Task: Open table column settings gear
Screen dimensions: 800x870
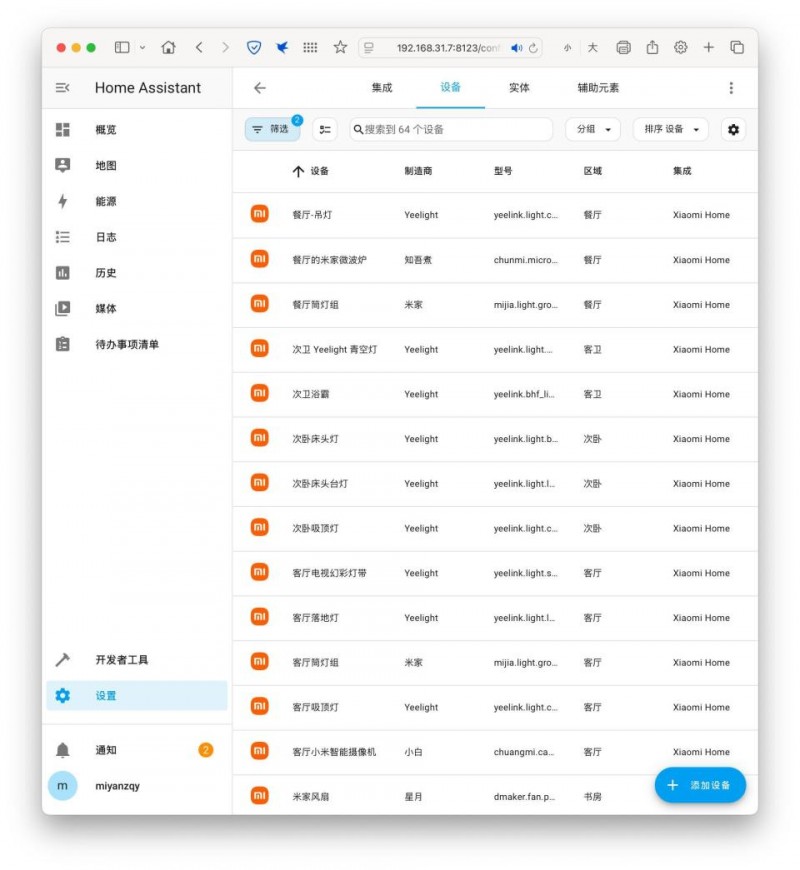Action: [x=734, y=129]
